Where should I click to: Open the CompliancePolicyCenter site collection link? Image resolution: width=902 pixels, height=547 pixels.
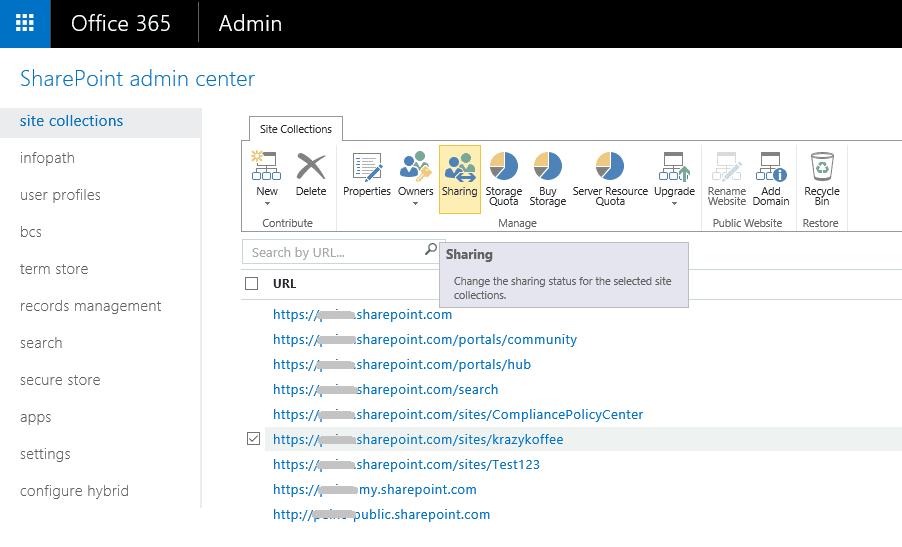[458, 415]
